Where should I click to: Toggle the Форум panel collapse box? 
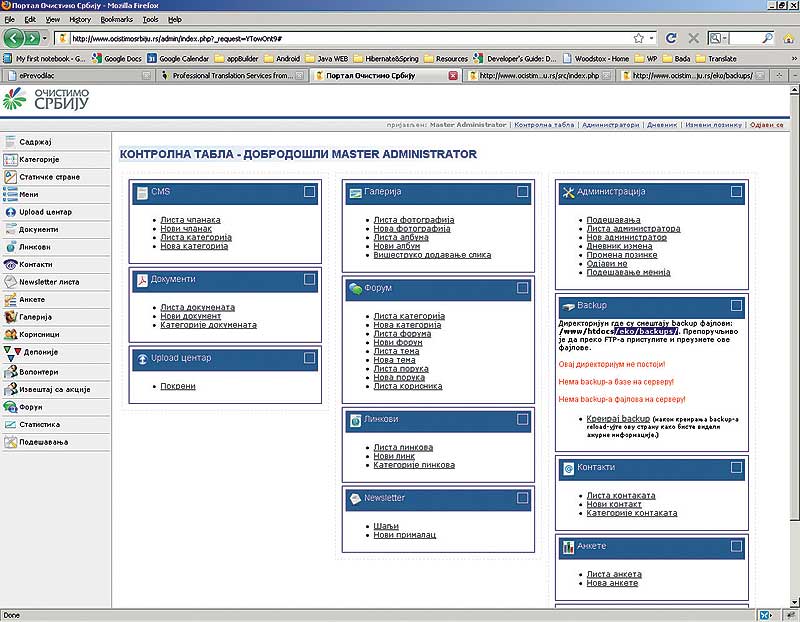tap(522, 288)
